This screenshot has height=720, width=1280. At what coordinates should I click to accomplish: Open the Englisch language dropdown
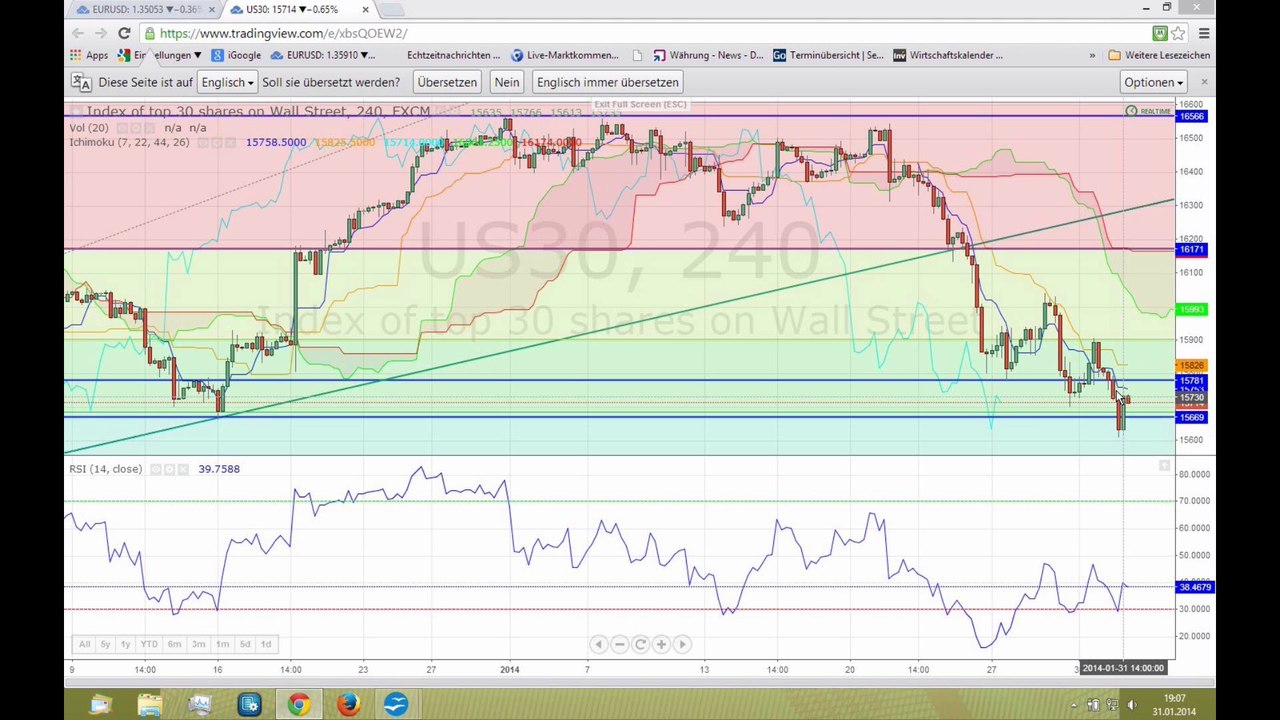(x=227, y=82)
